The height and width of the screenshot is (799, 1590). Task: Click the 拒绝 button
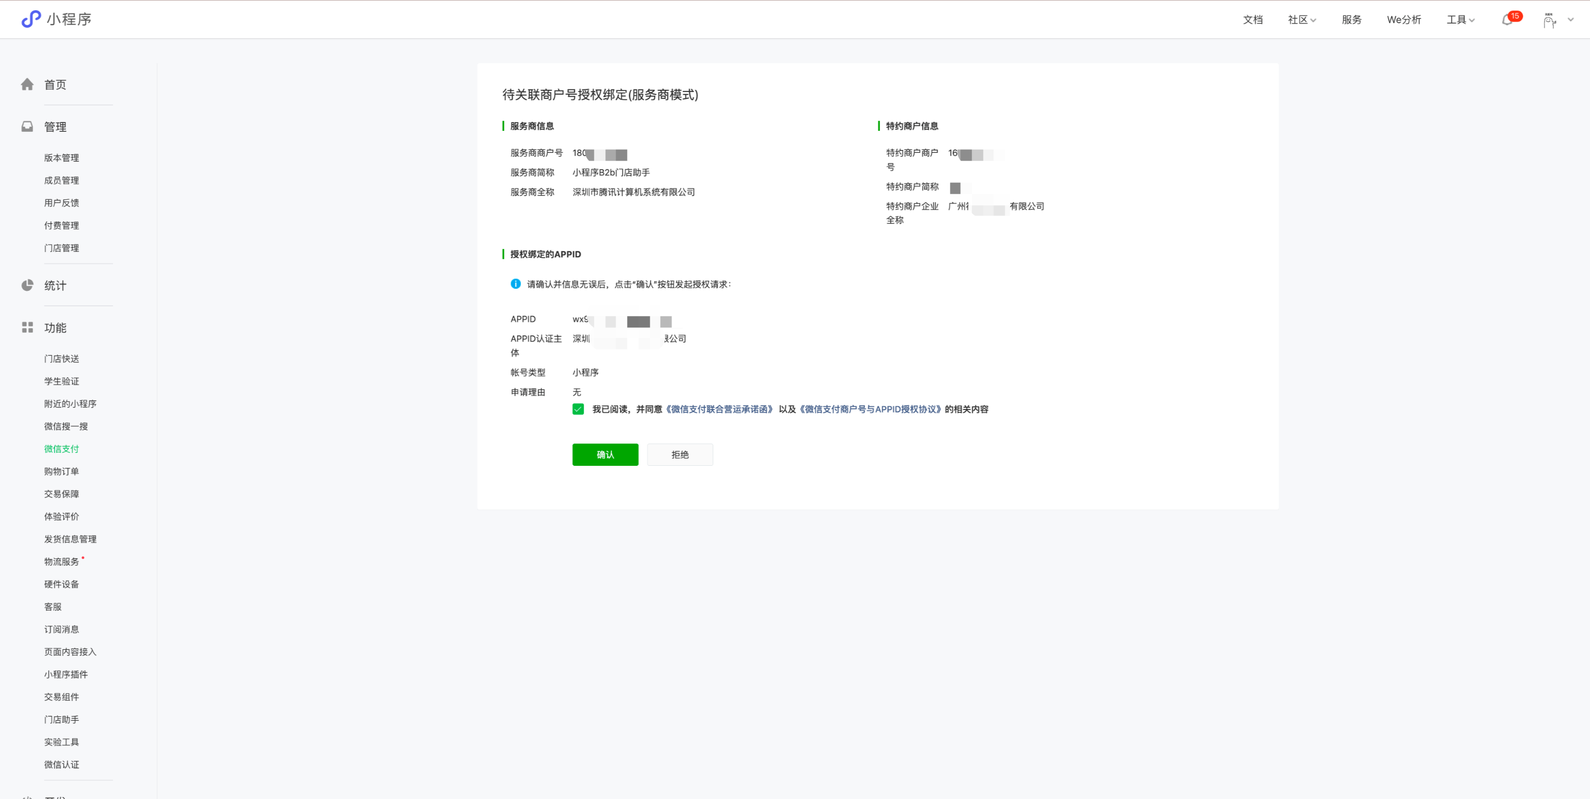click(x=680, y=455)
